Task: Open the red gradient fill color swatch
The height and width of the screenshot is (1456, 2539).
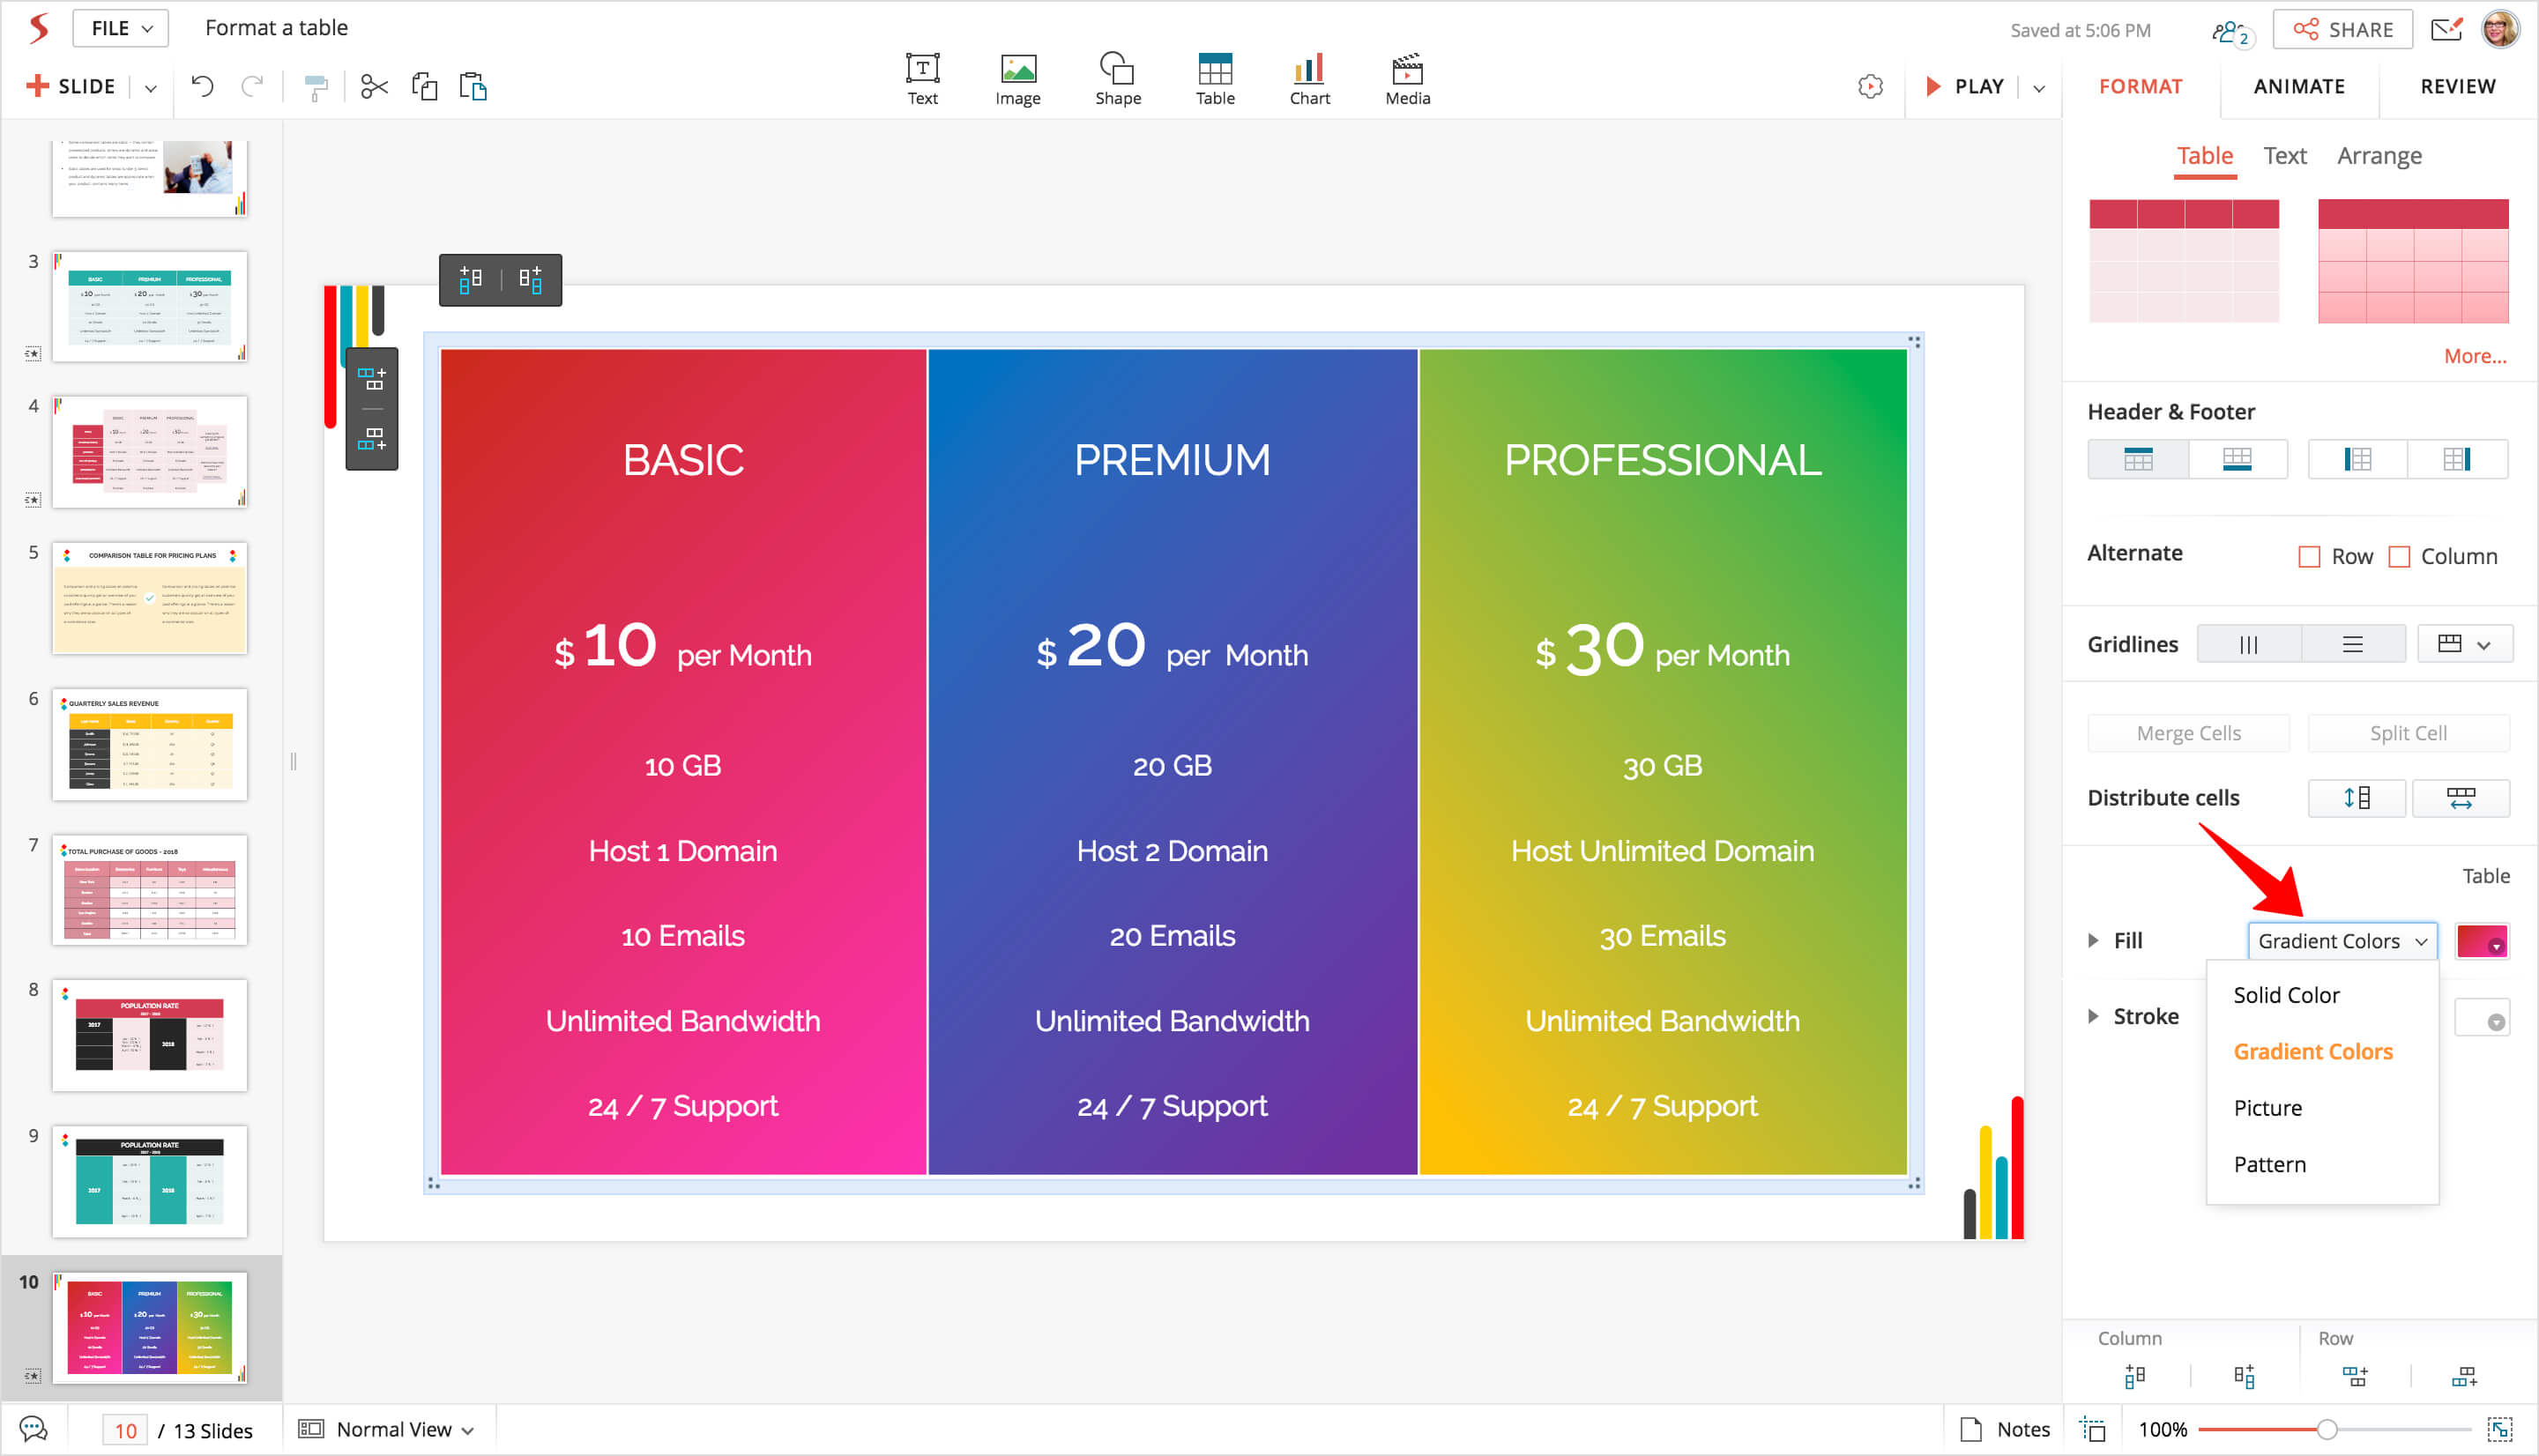Action: 2481,941
